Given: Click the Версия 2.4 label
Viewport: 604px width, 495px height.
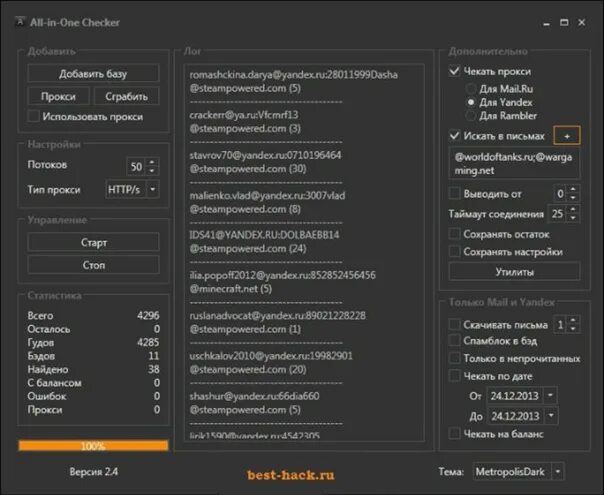Looking at the screenshot, I should 94,472.
